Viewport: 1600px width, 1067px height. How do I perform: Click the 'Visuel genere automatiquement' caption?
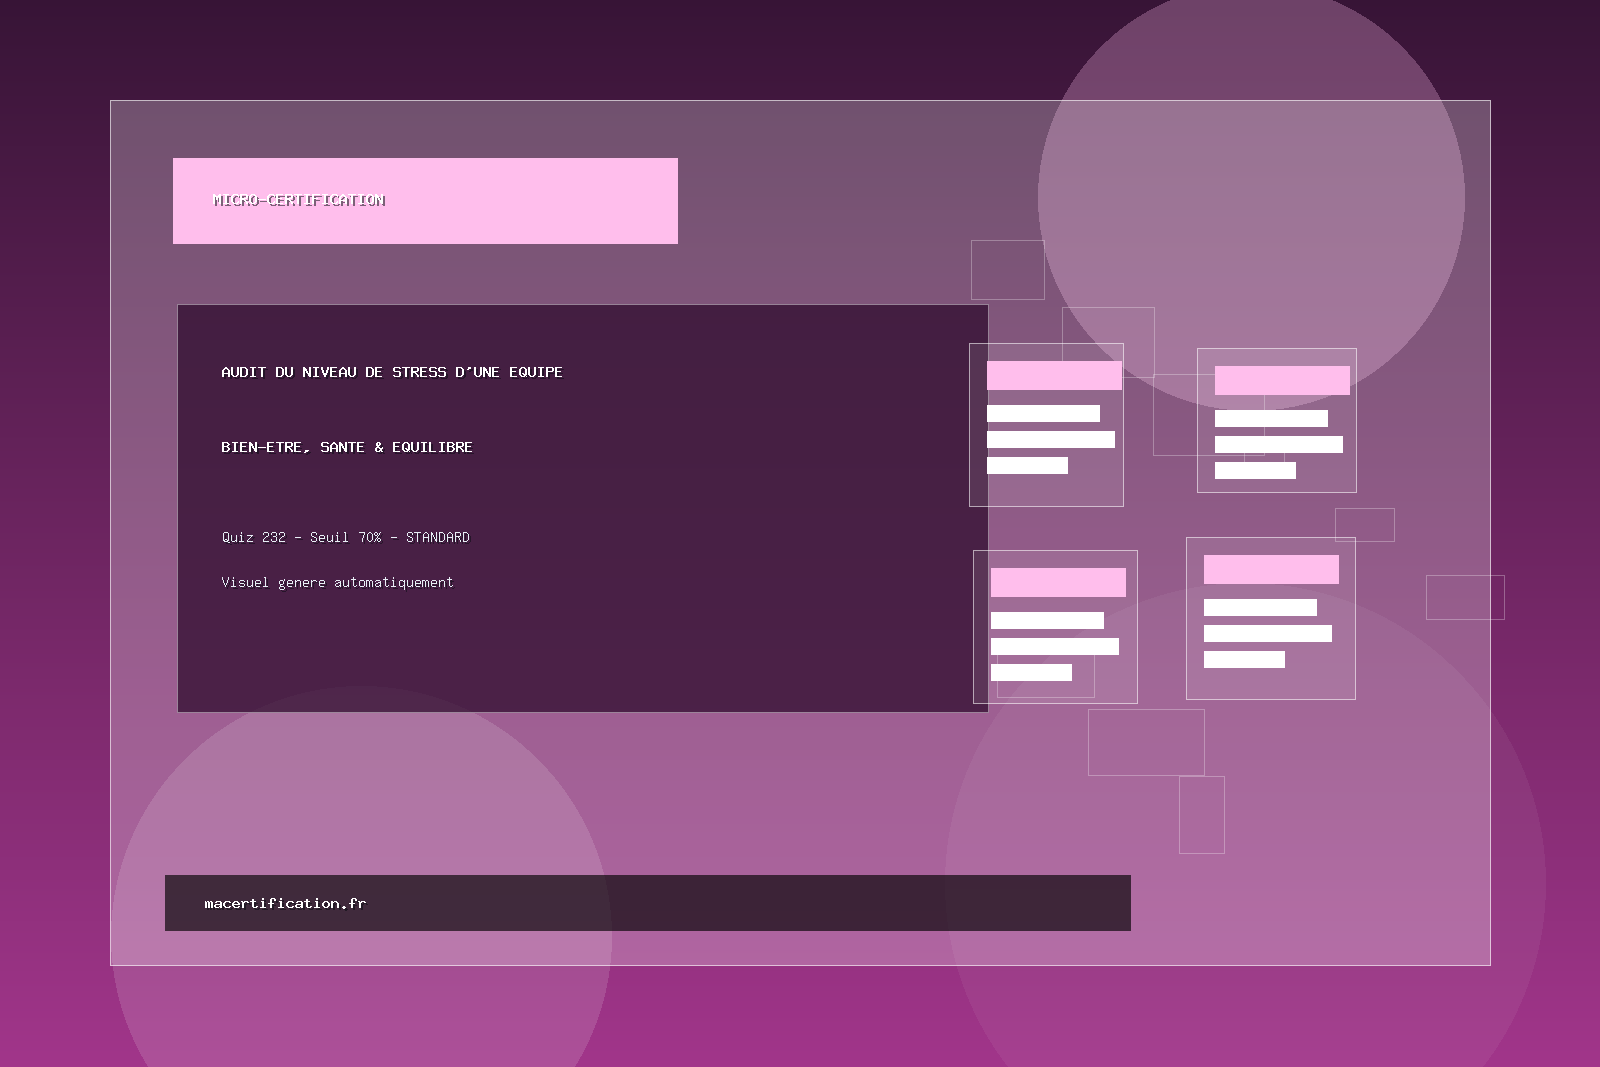[x=337, y=582]
